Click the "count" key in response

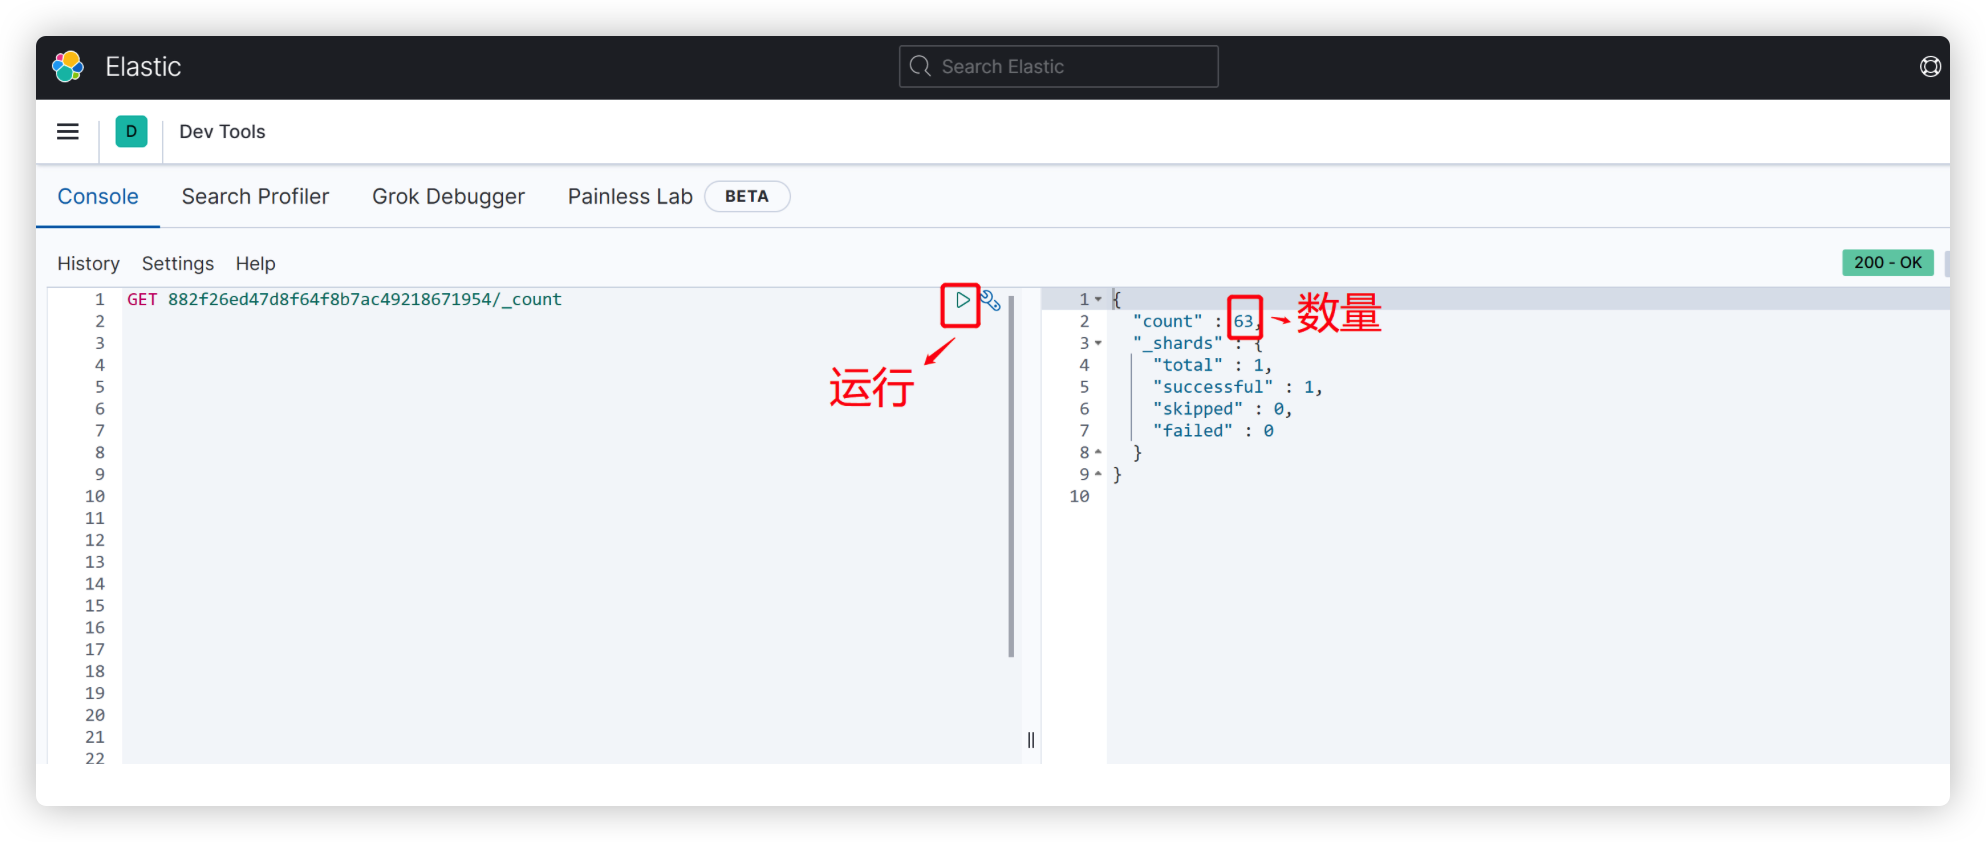pos(1168,322)
